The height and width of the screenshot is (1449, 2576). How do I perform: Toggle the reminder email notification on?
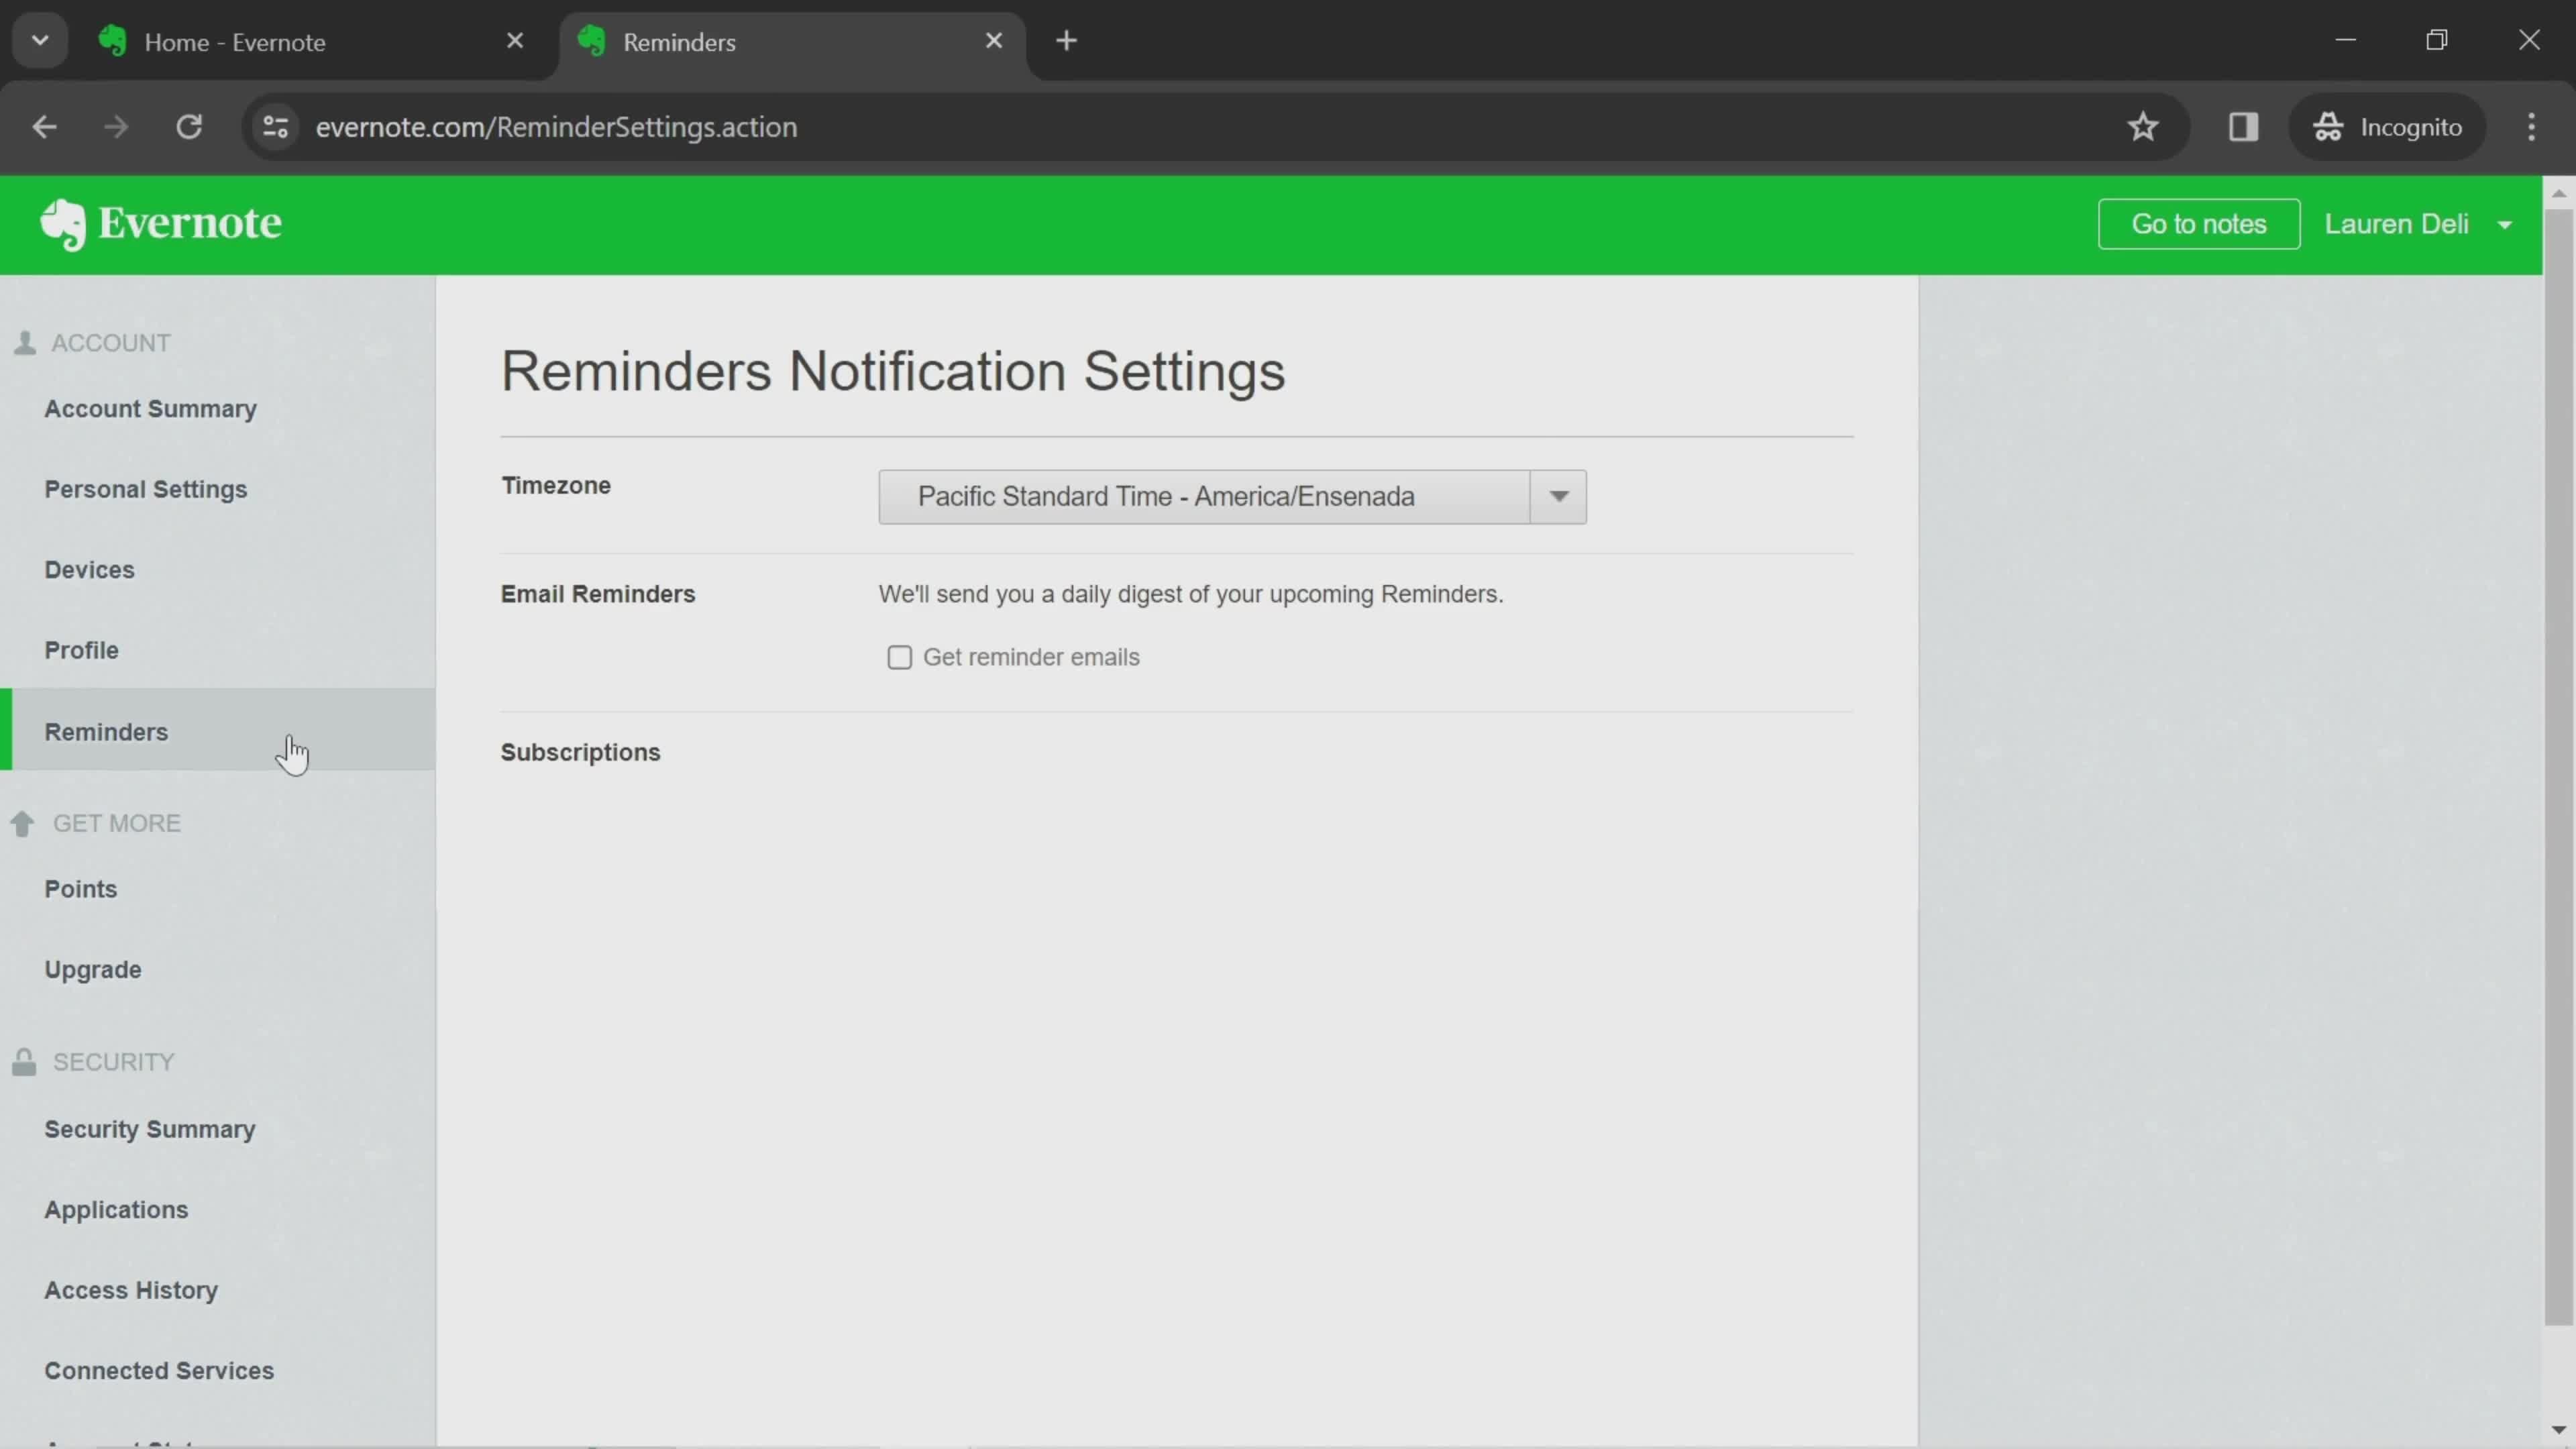pyautogui.click(x=897, y=655)
